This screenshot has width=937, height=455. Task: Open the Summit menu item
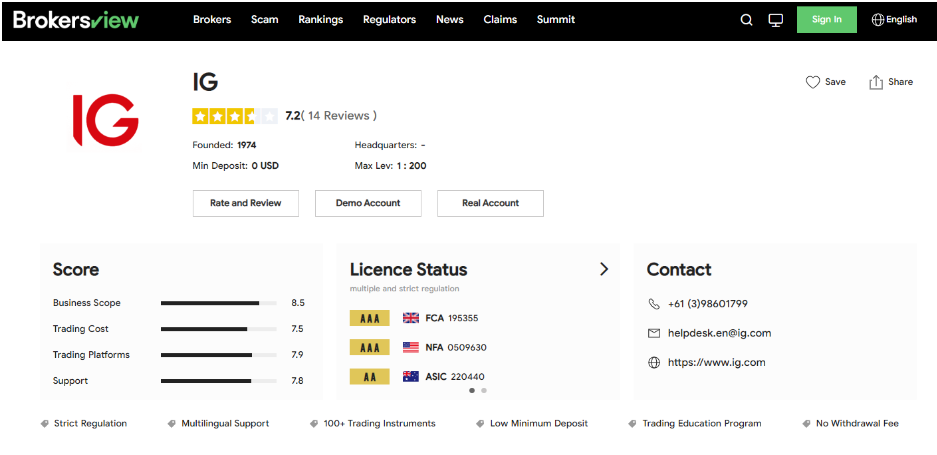click(556, 20)
